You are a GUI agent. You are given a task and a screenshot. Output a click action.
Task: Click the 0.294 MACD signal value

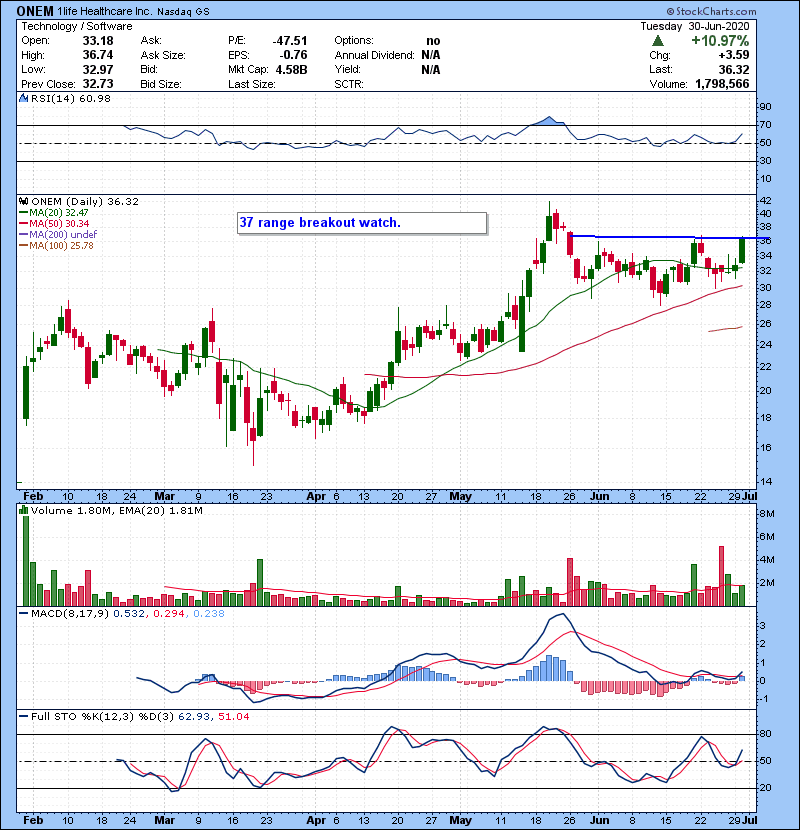point(168,614)
